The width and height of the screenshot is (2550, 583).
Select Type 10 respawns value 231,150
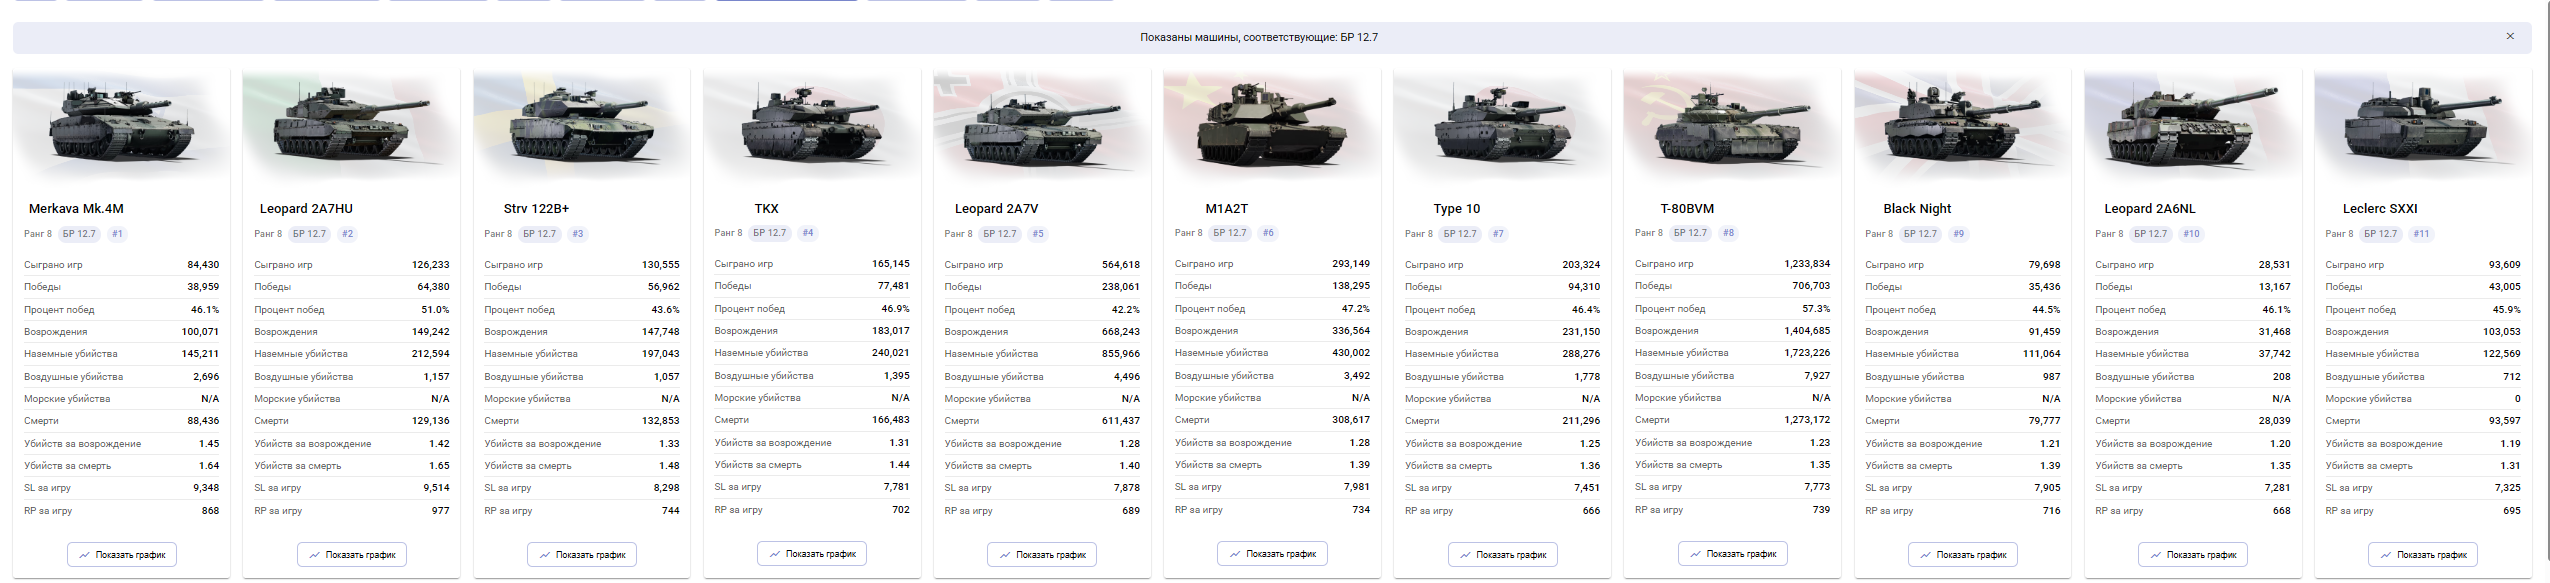click(x=1580, y=332)
